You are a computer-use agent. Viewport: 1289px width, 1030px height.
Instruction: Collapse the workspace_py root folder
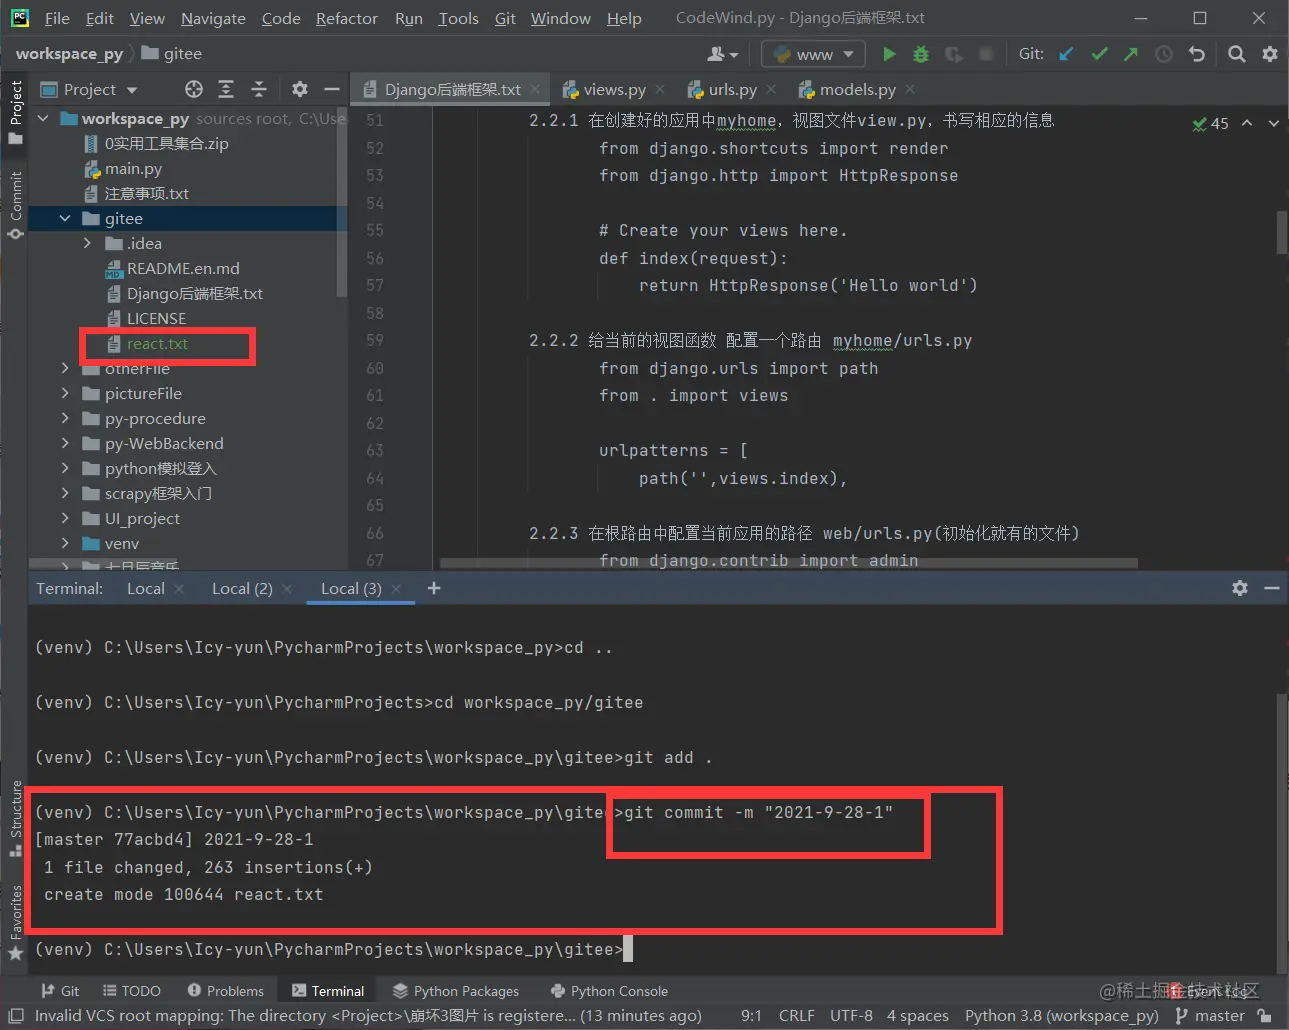click(43, 118)
